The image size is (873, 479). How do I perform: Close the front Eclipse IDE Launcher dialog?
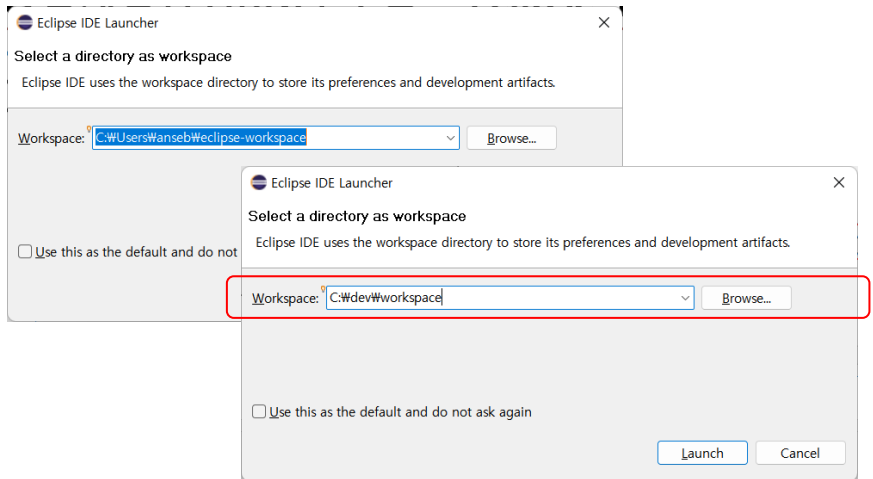(x=838, y=183)
